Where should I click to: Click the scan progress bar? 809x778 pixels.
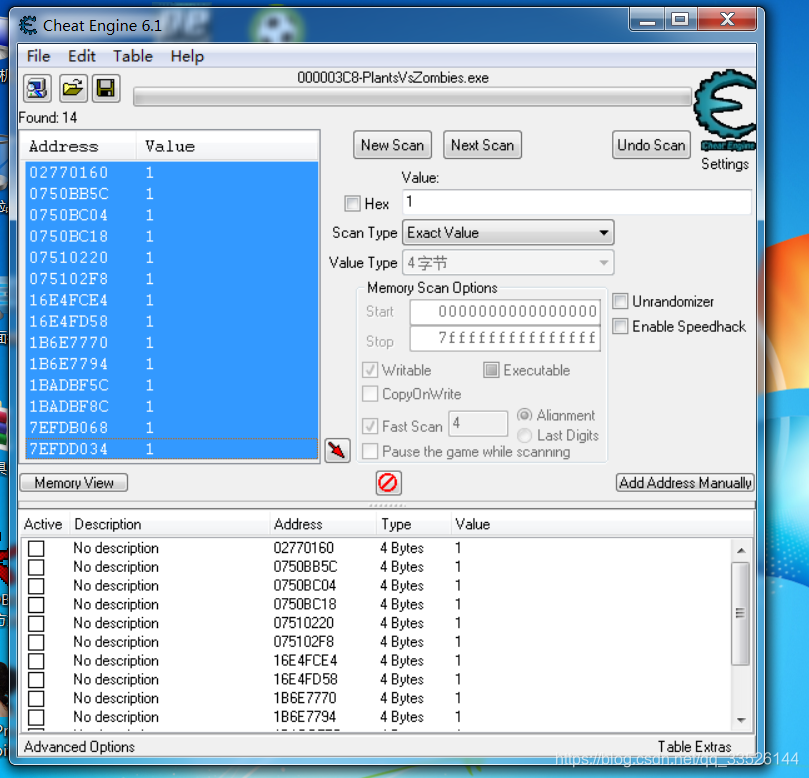coord(412,97)
